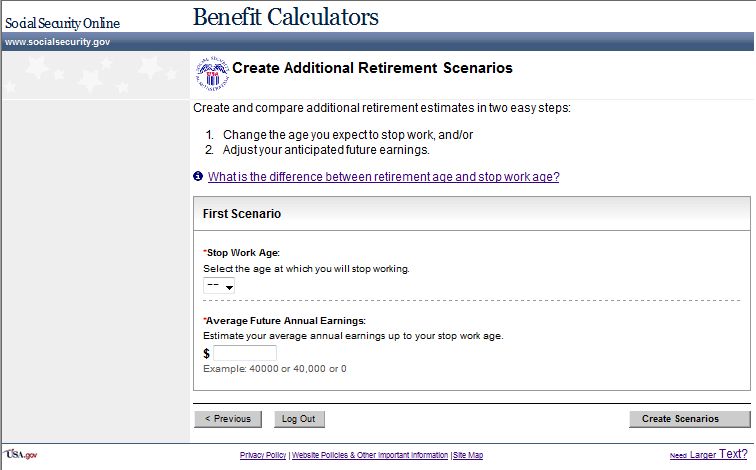The width and height of the screenshot is (756, 470).
Task: Open the Privacy Policy link
Action: coord(263,455)
